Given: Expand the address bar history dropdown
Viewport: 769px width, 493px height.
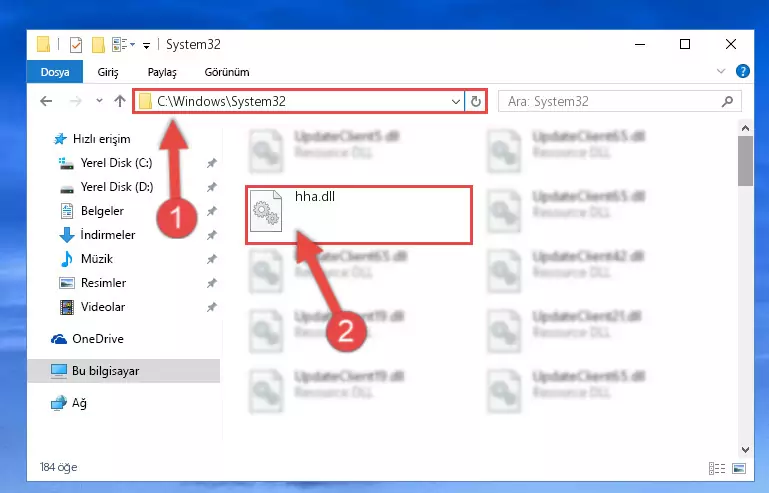Looking at the screenshot, I should click(456, 102).
